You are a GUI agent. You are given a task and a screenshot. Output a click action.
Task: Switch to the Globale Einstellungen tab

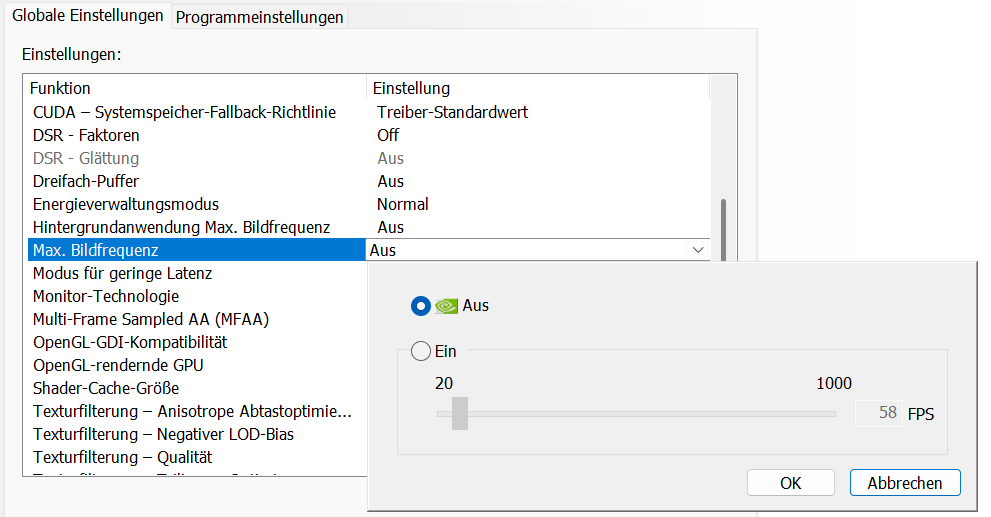click(x=88, y=15)
